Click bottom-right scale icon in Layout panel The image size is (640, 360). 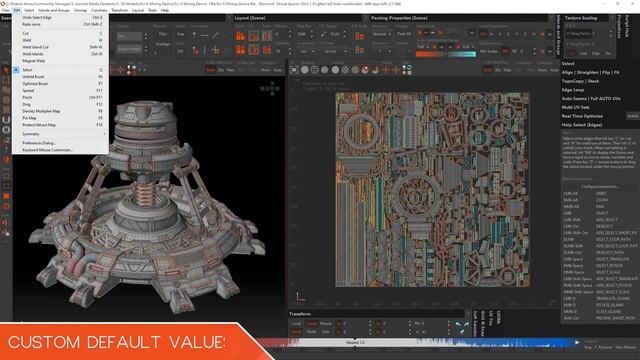(x=267, y=50)
